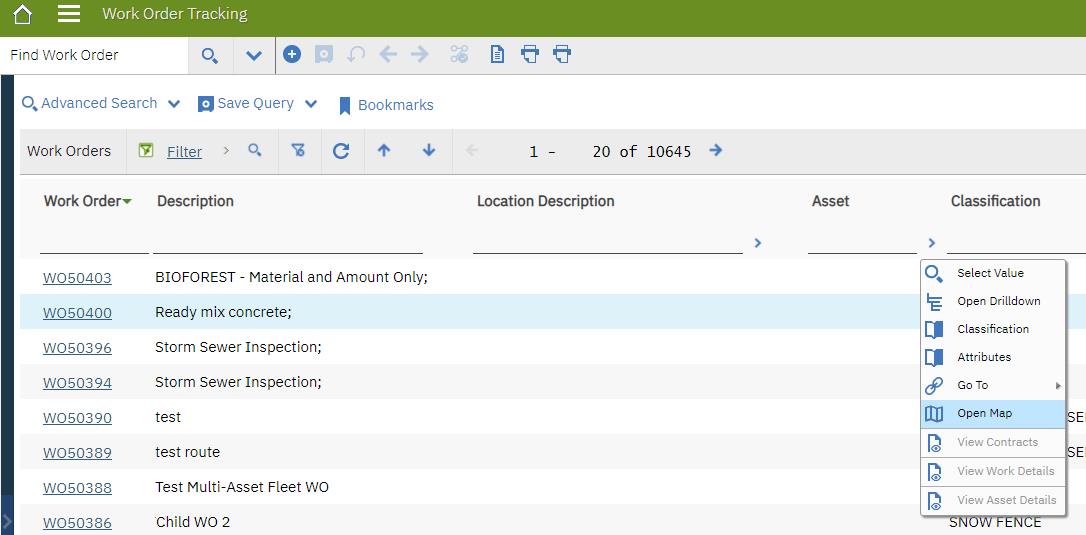The width and height of the screenshot is (1086, 535).
Task: Click the disabled View Work Details menu entry
Action: (993, 472)
